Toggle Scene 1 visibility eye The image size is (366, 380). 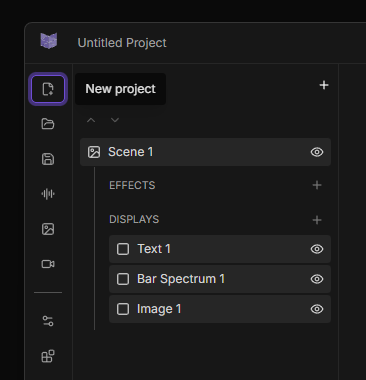point(317,152)
